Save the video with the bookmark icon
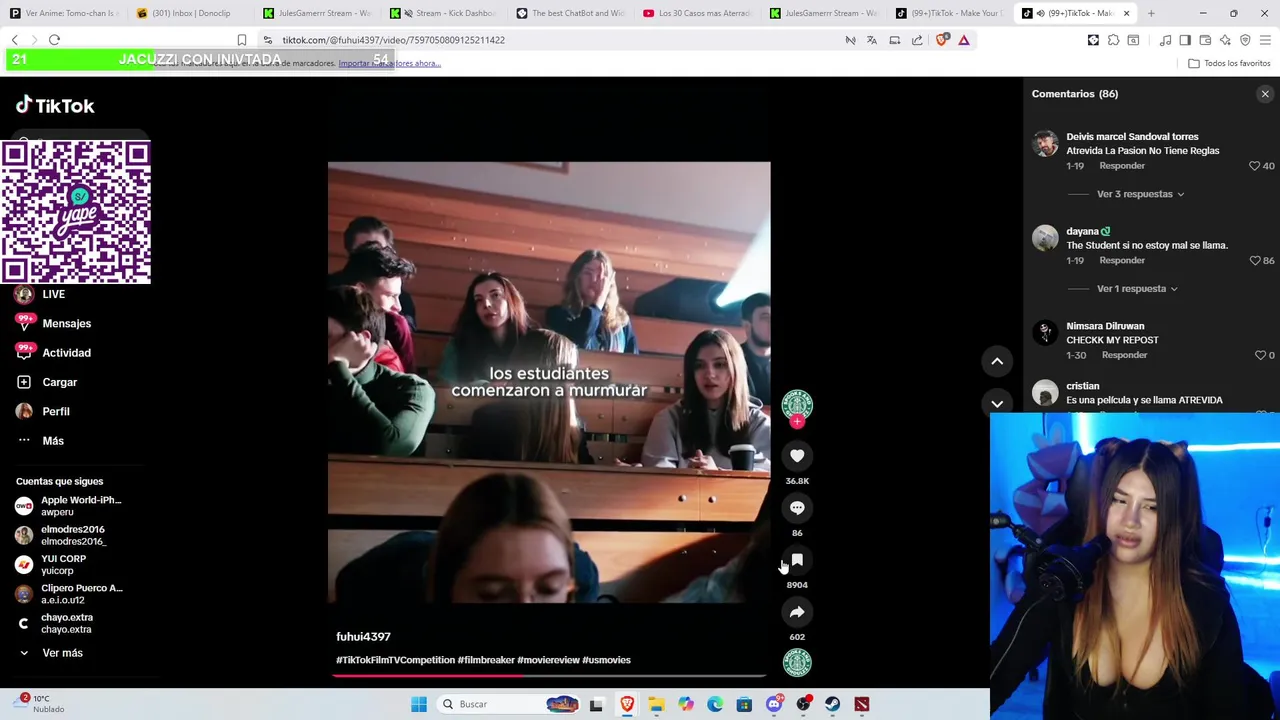Viewport: 1280px width, 720px height. (797, 560)
